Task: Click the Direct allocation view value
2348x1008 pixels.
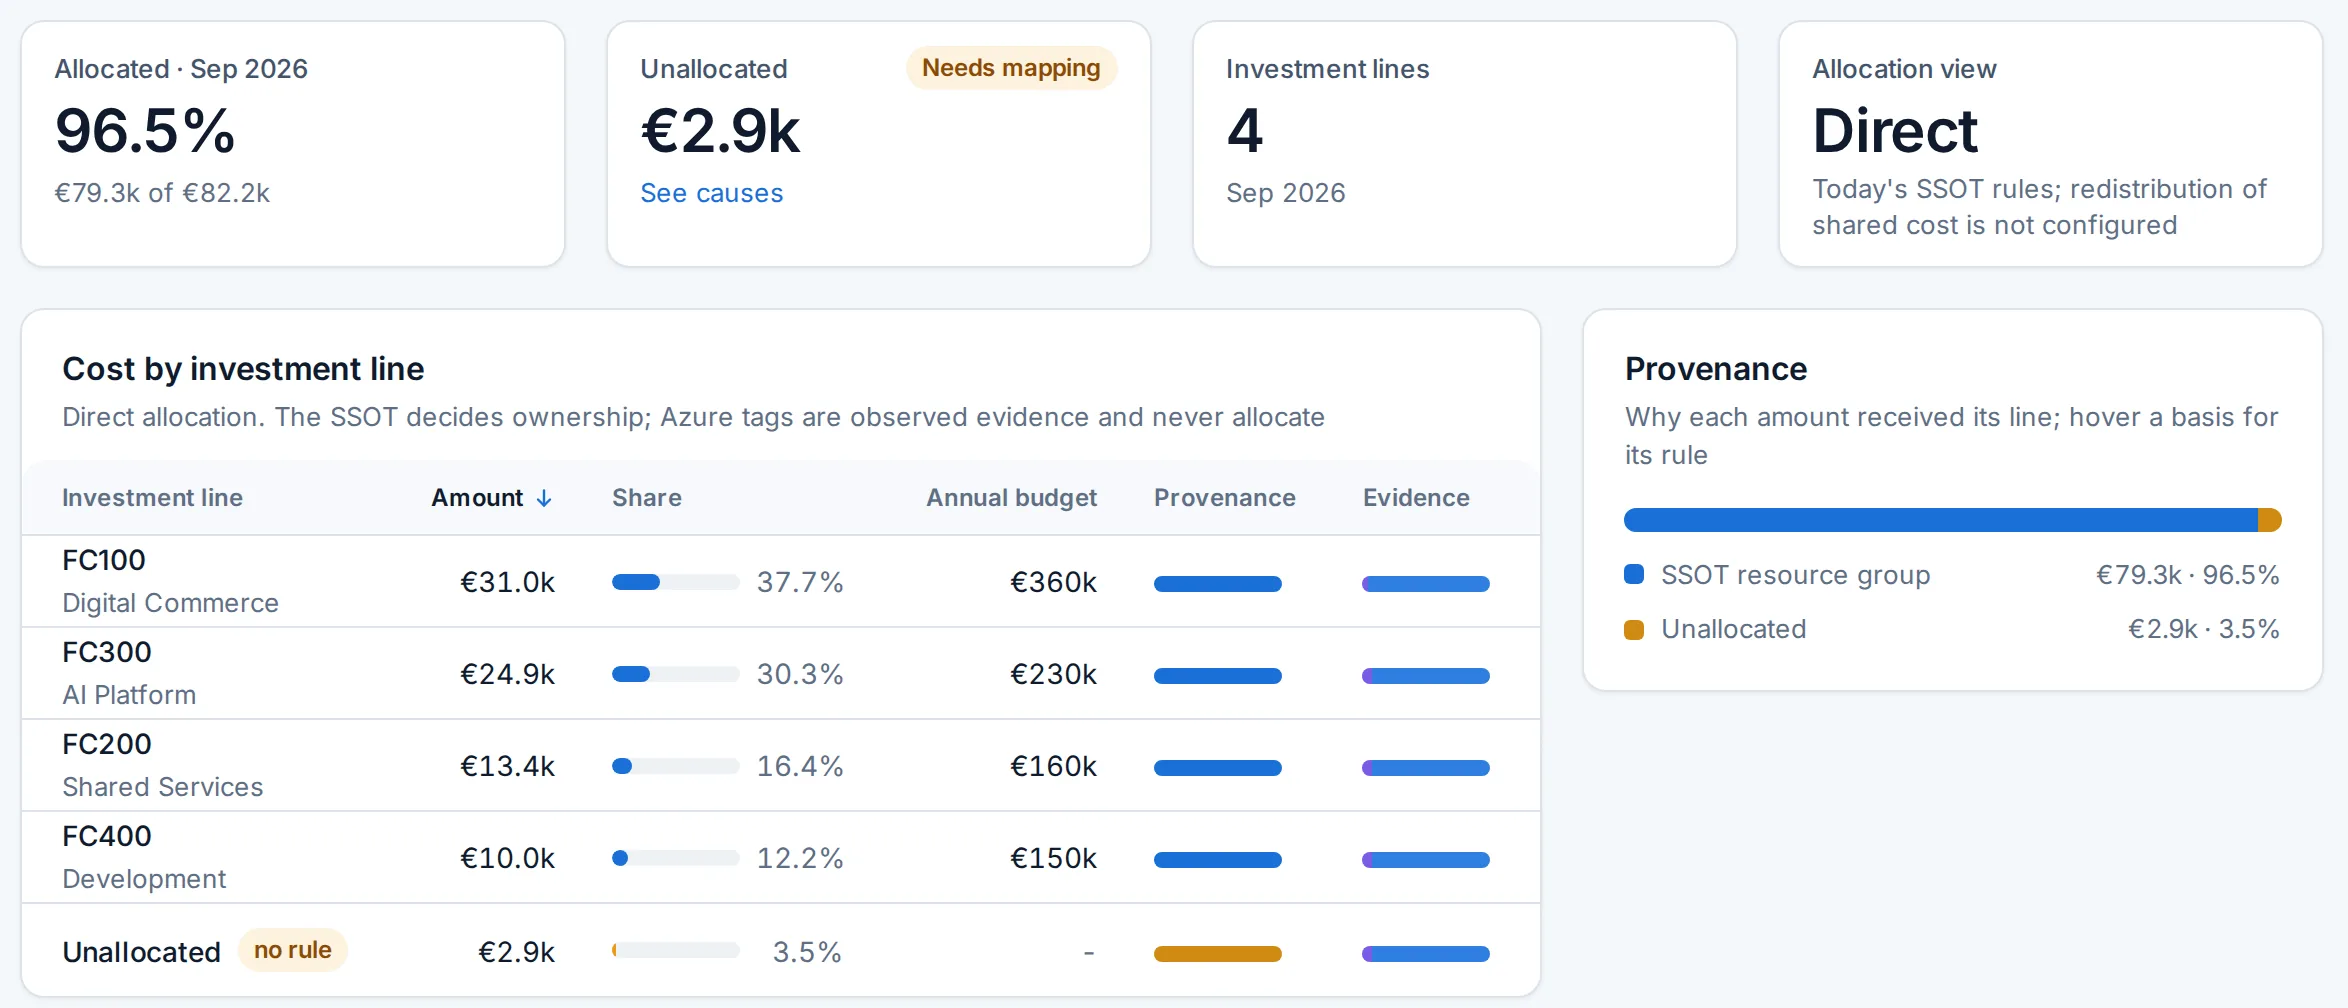Action: click(x=1895, y=131)
